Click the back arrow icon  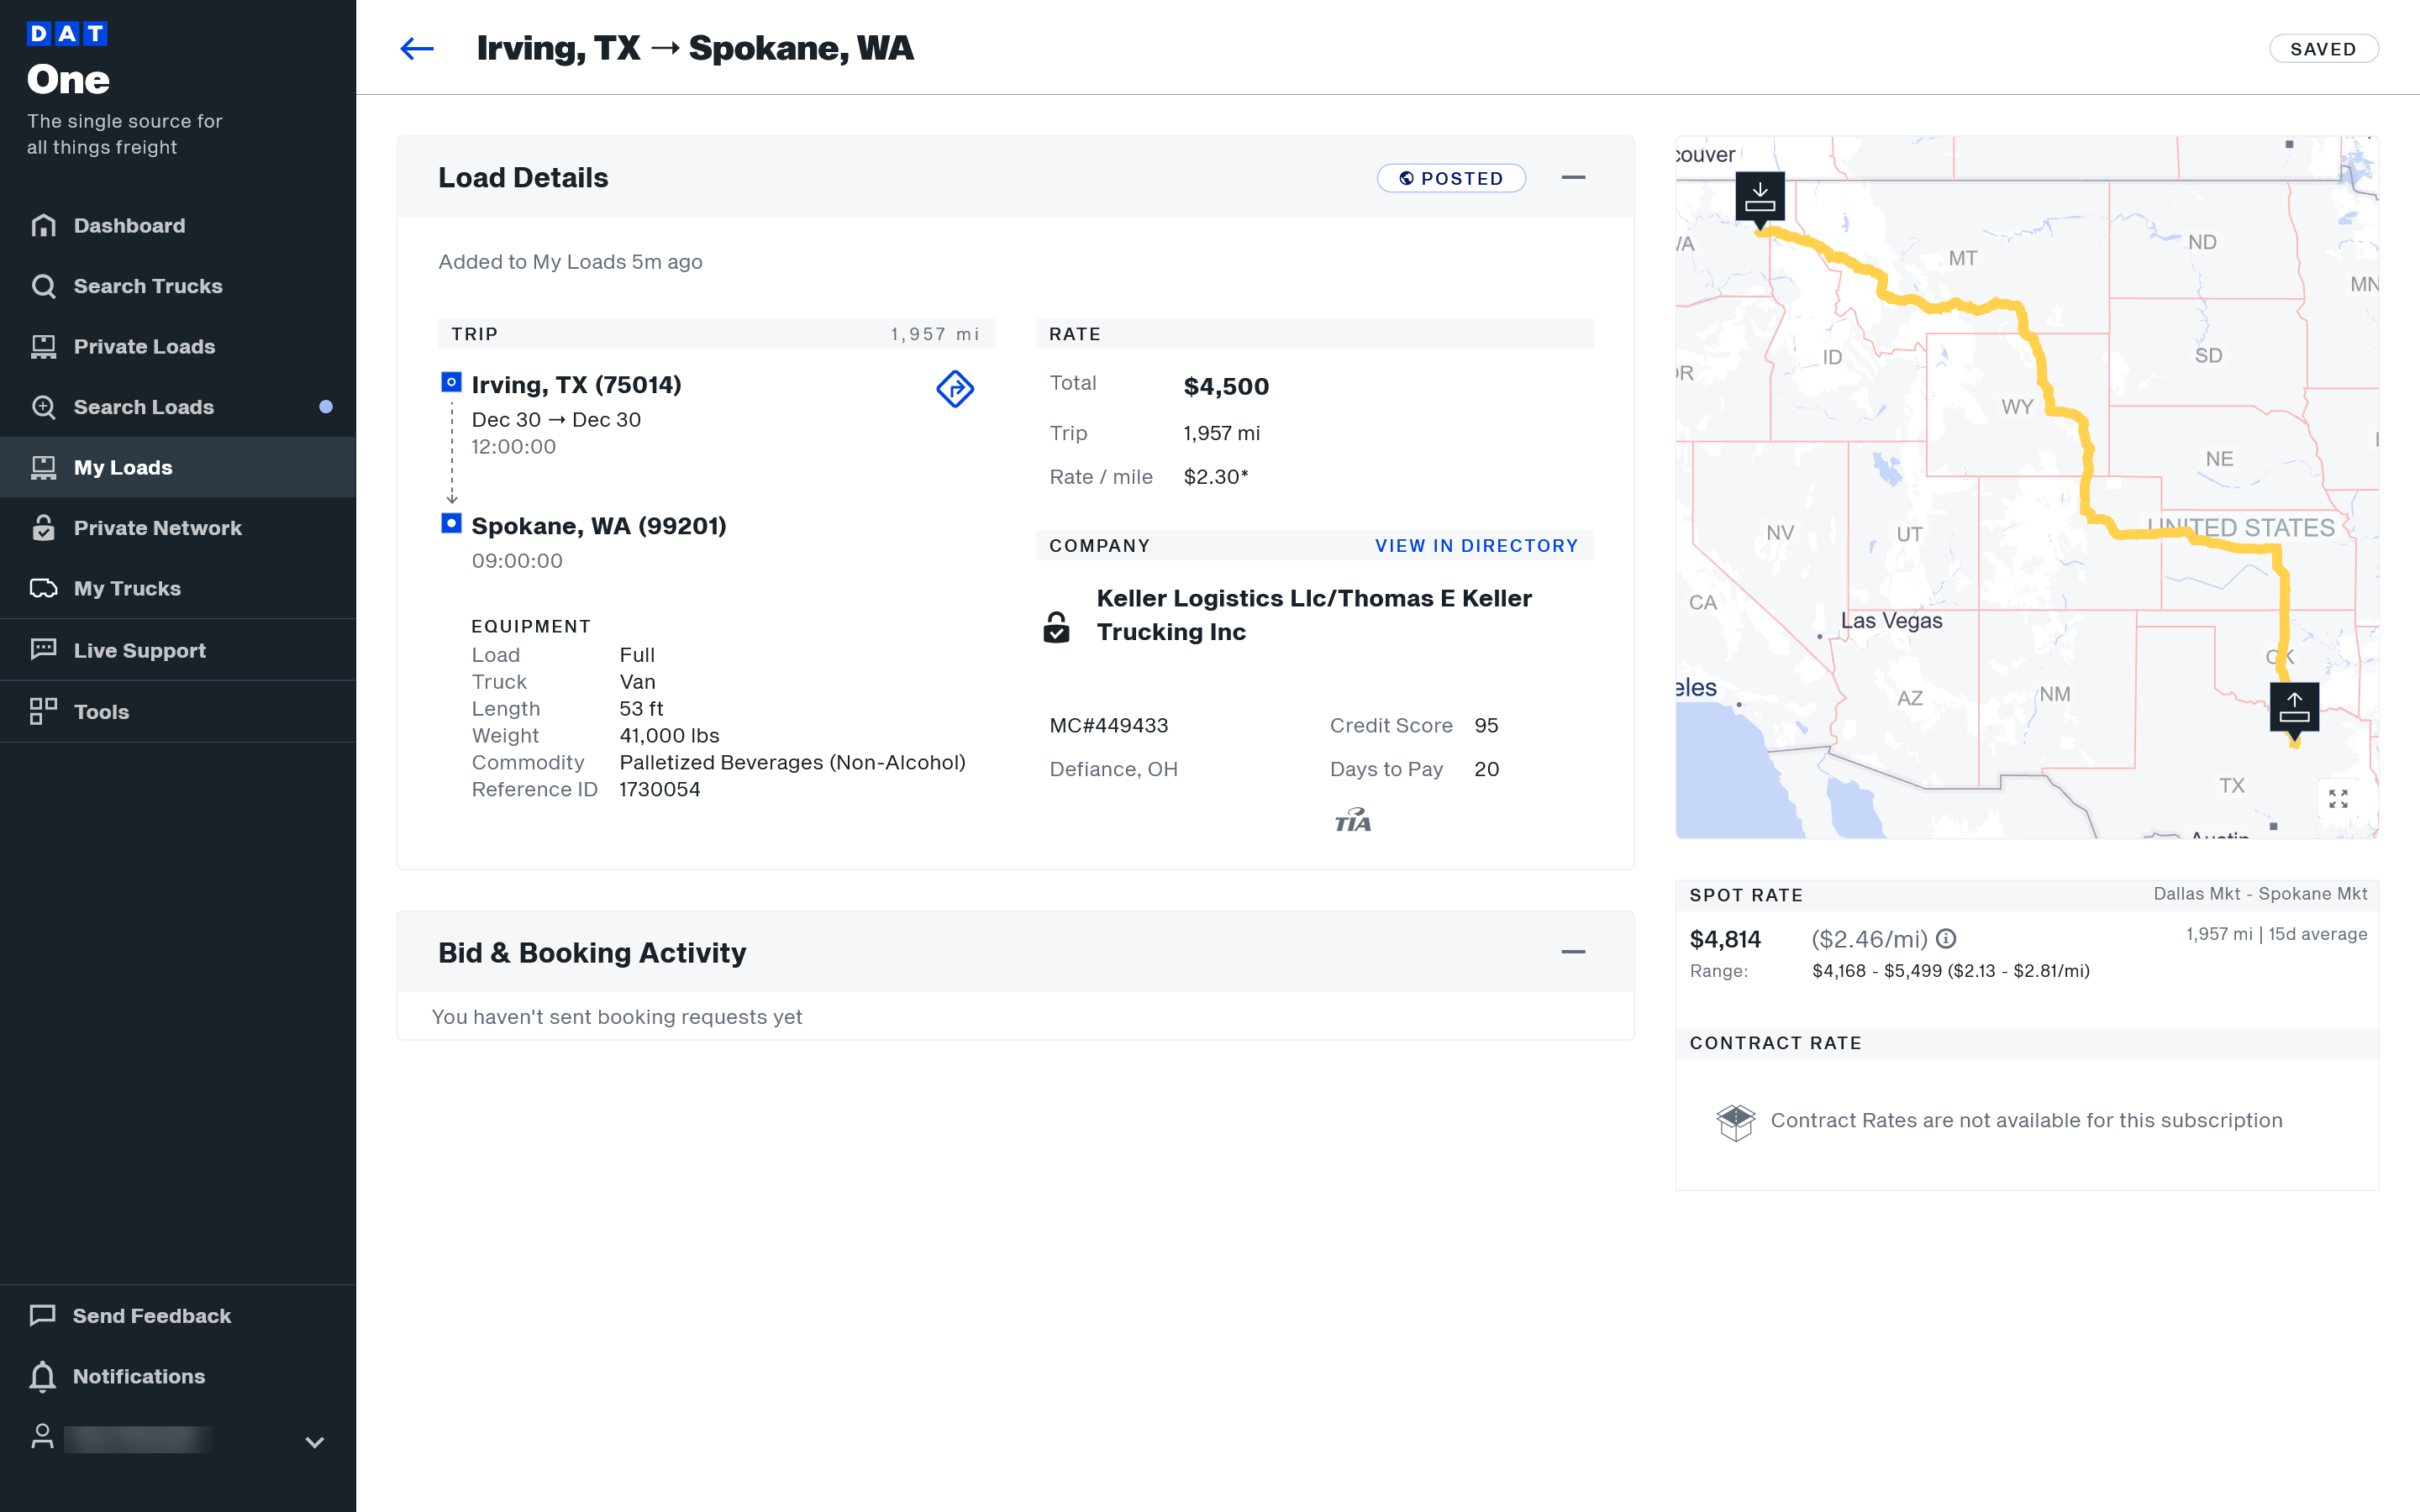point(417,48)
